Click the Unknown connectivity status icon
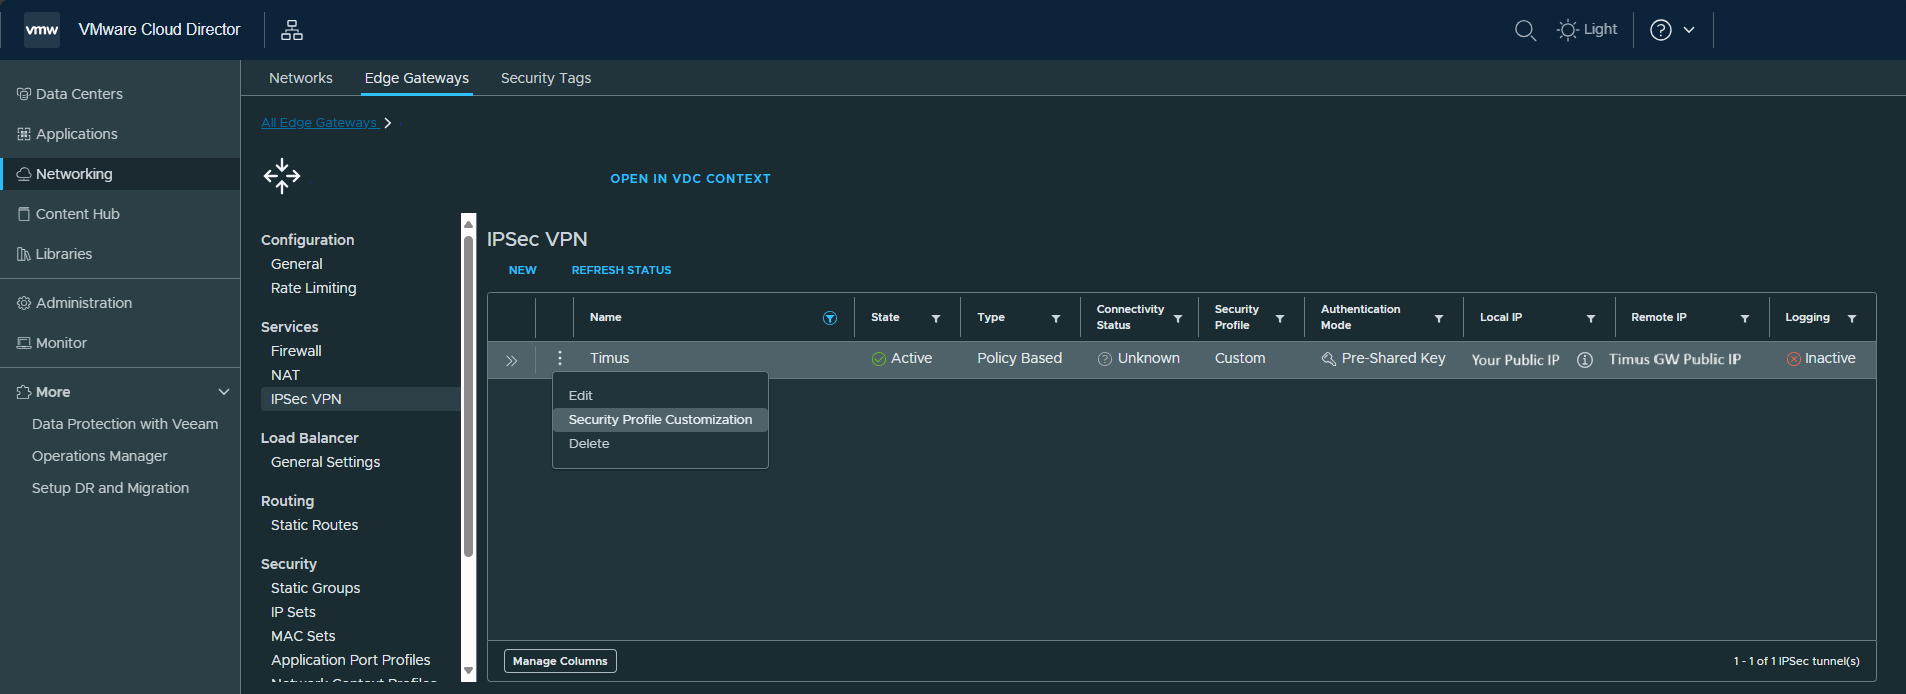The width and height of the screenshot is (1906, 694). (x=1105, y=359)
